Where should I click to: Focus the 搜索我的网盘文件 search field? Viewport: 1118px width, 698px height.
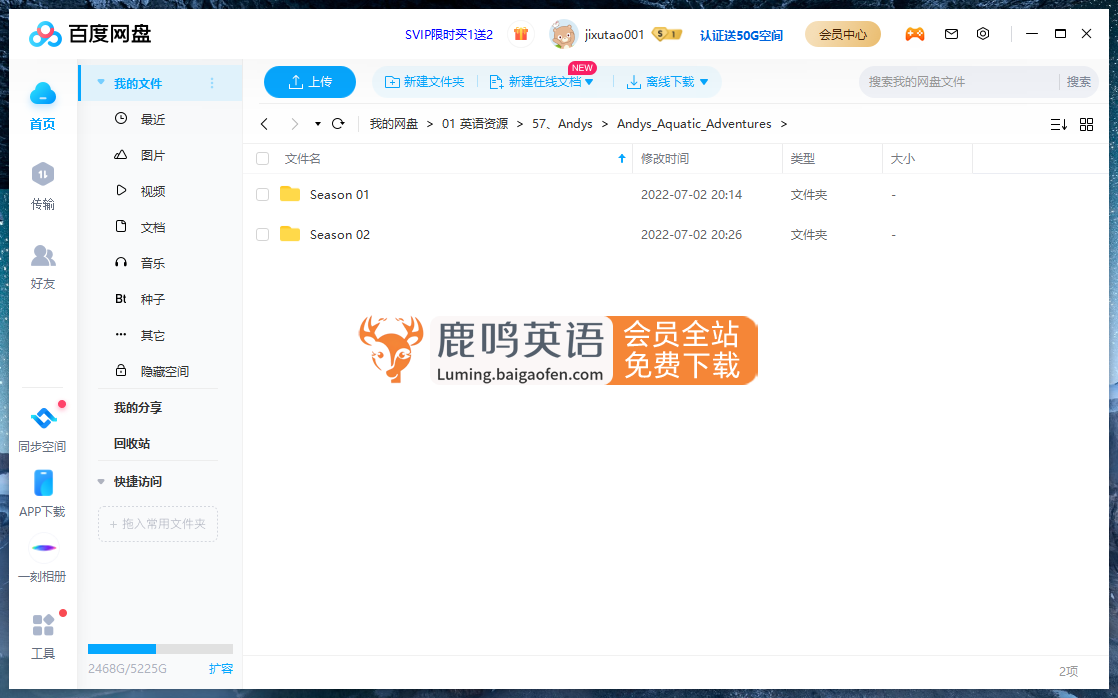coord(960,82)
